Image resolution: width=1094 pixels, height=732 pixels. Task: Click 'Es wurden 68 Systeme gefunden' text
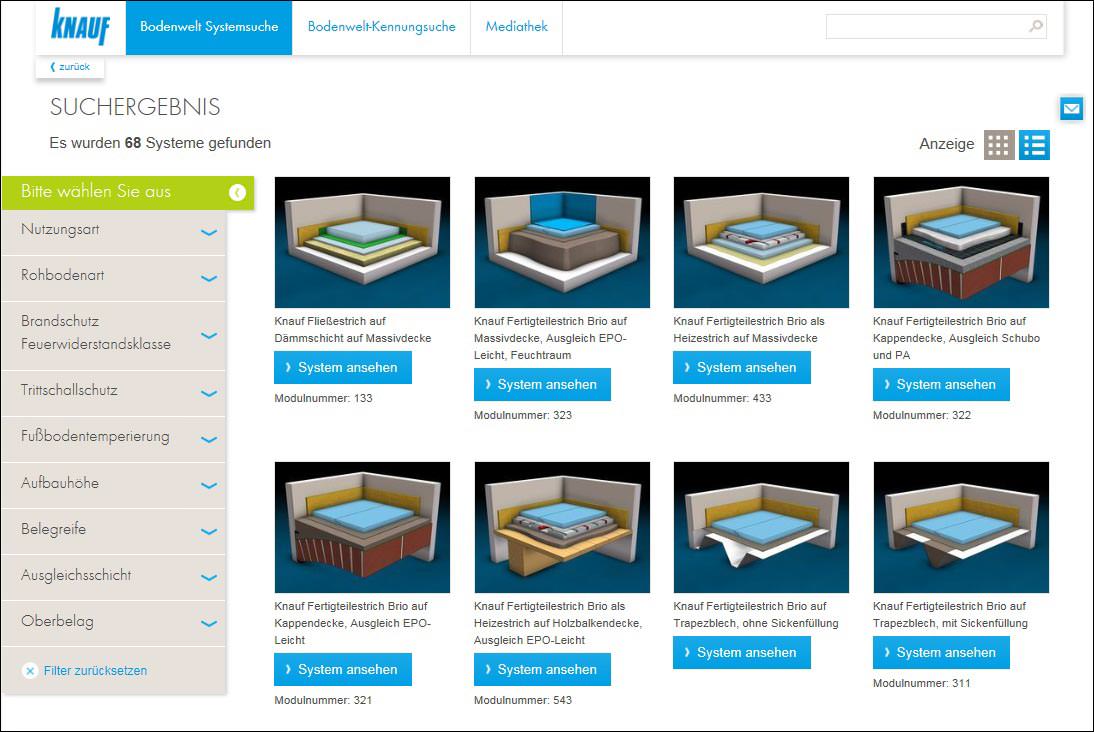tap(160, 143)
